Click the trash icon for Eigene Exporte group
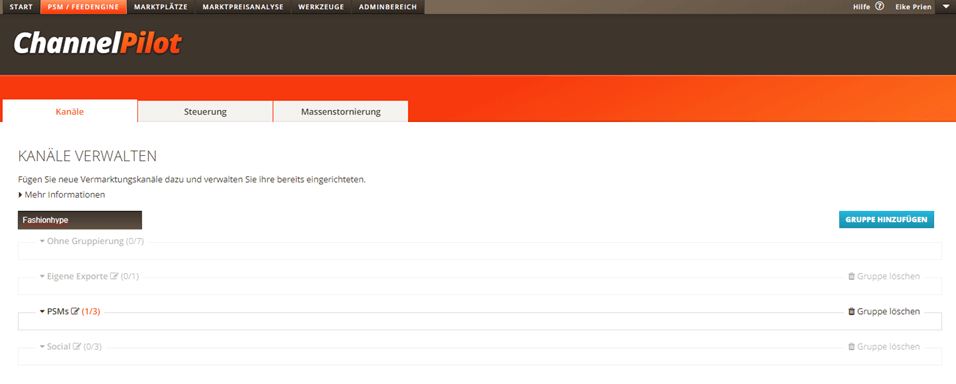 (x=852, y=276)
